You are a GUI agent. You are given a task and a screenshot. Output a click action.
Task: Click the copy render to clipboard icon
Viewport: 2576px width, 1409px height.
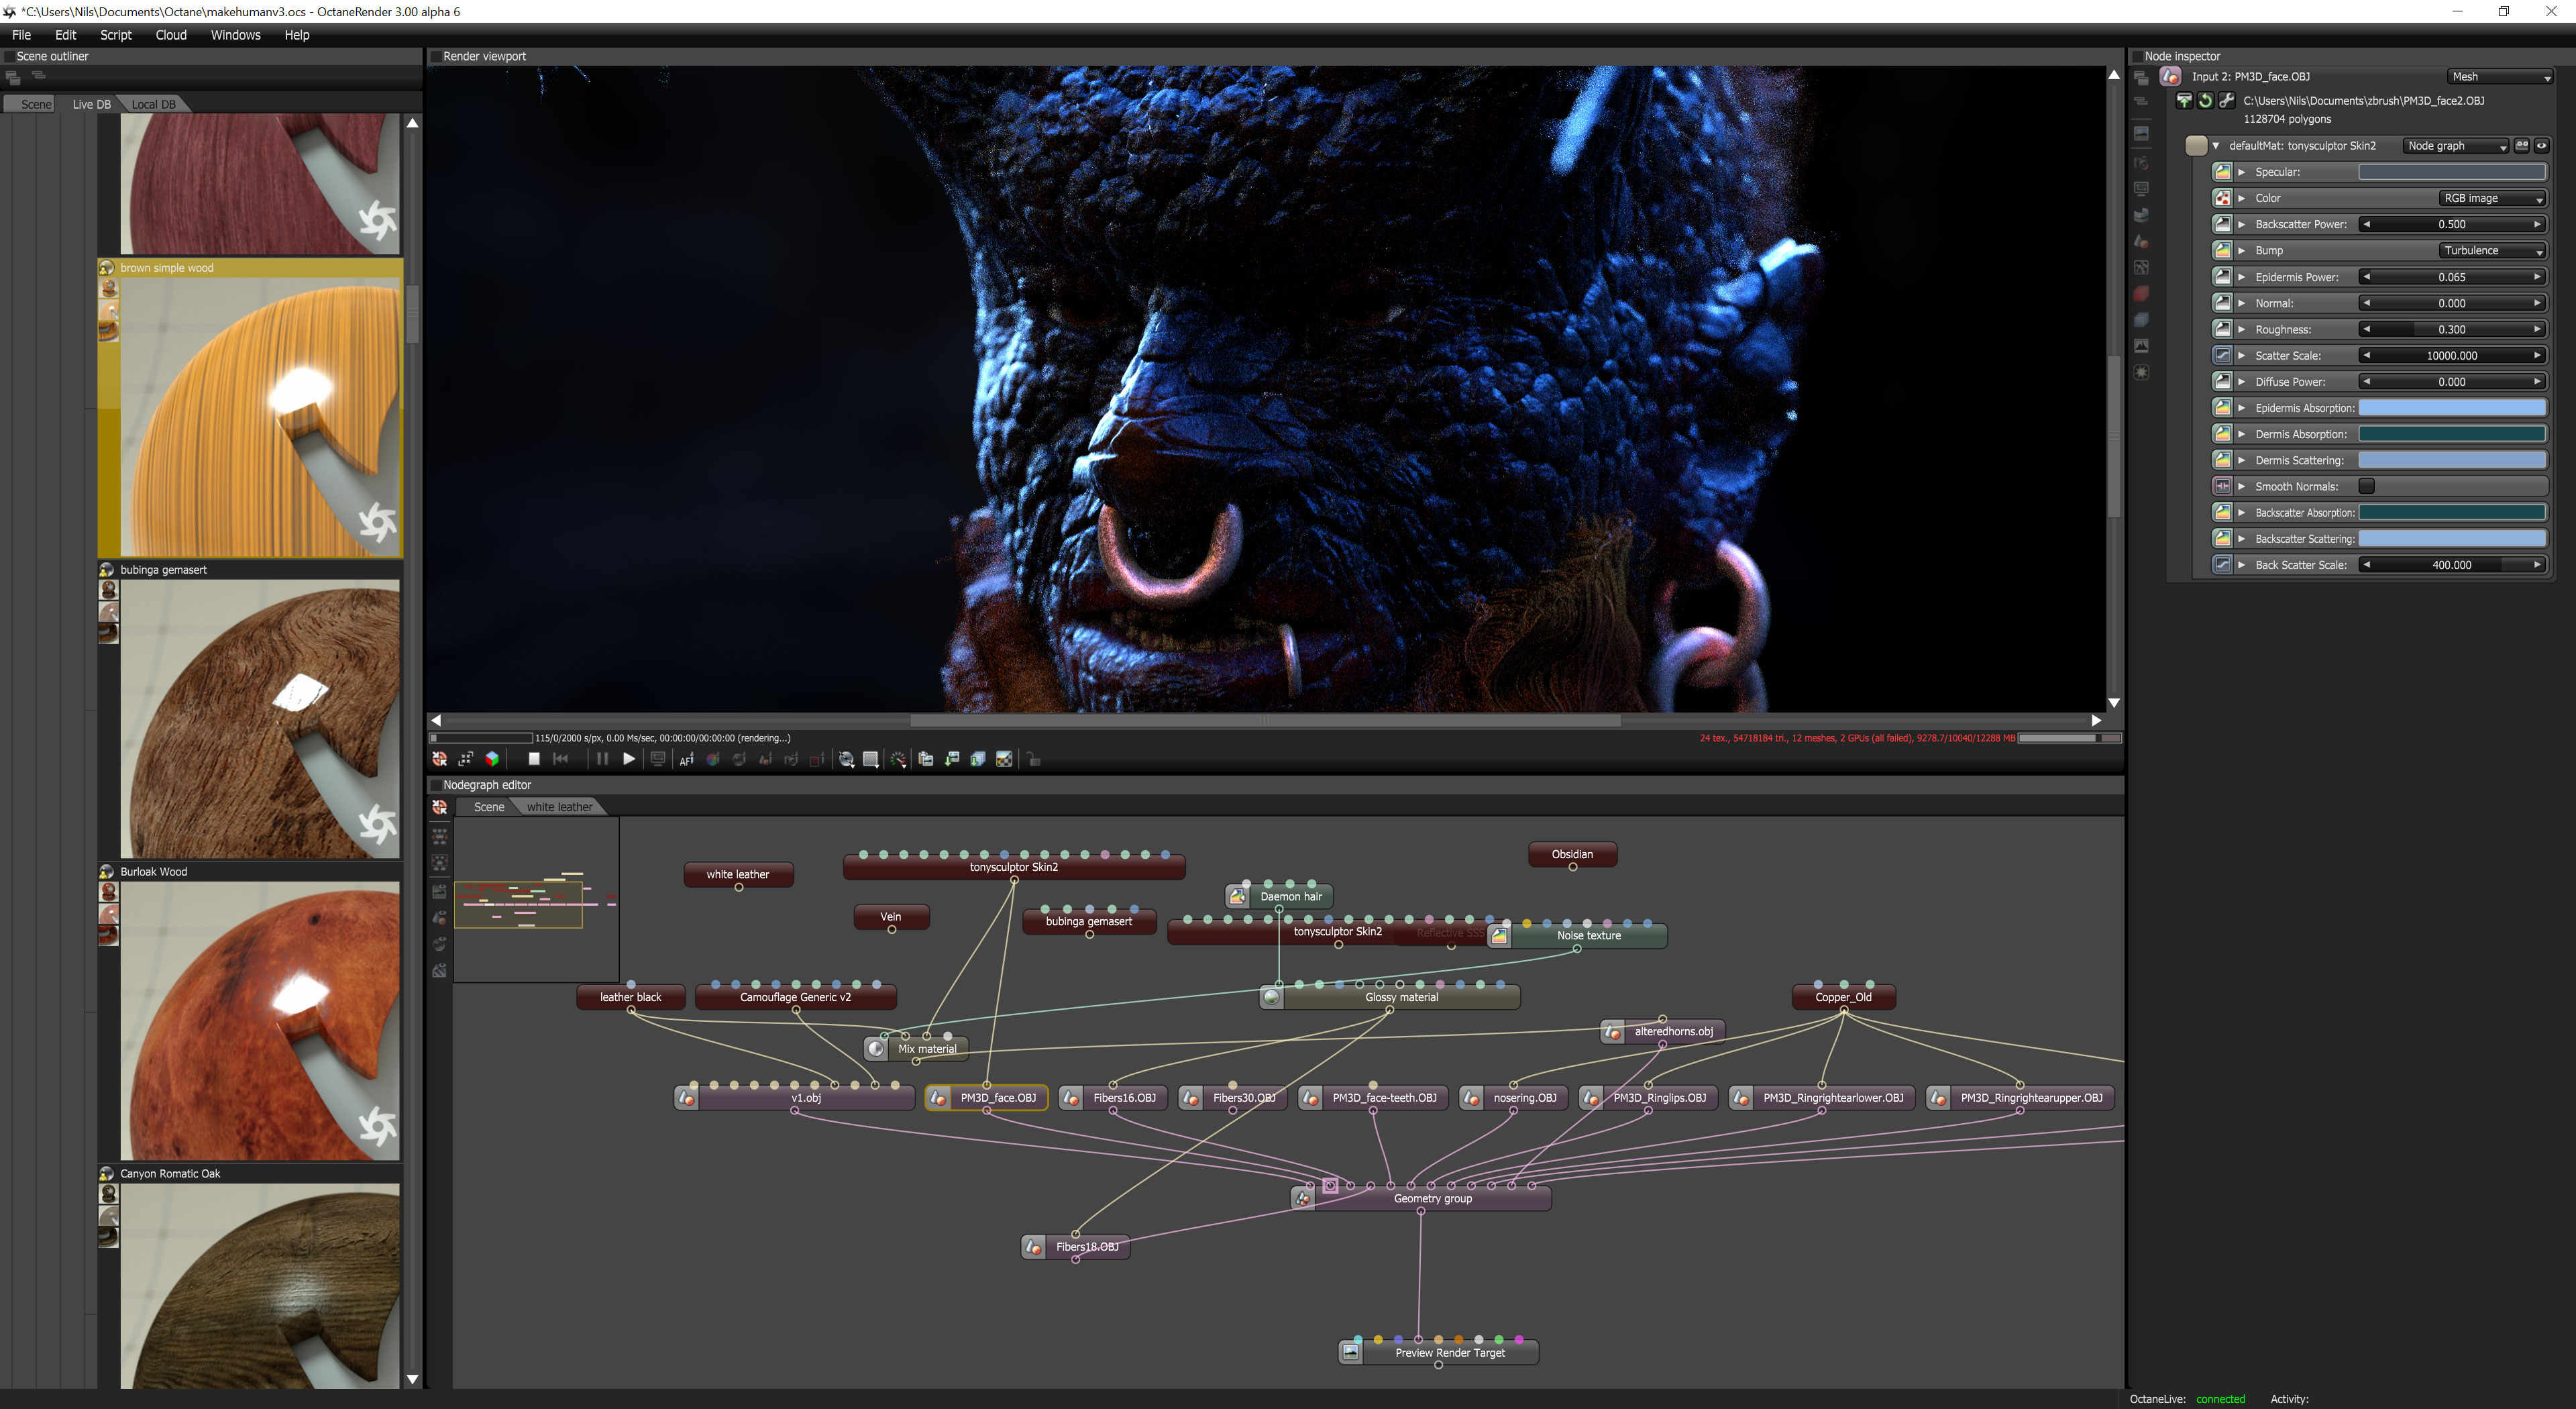click(x=925, y=759)
